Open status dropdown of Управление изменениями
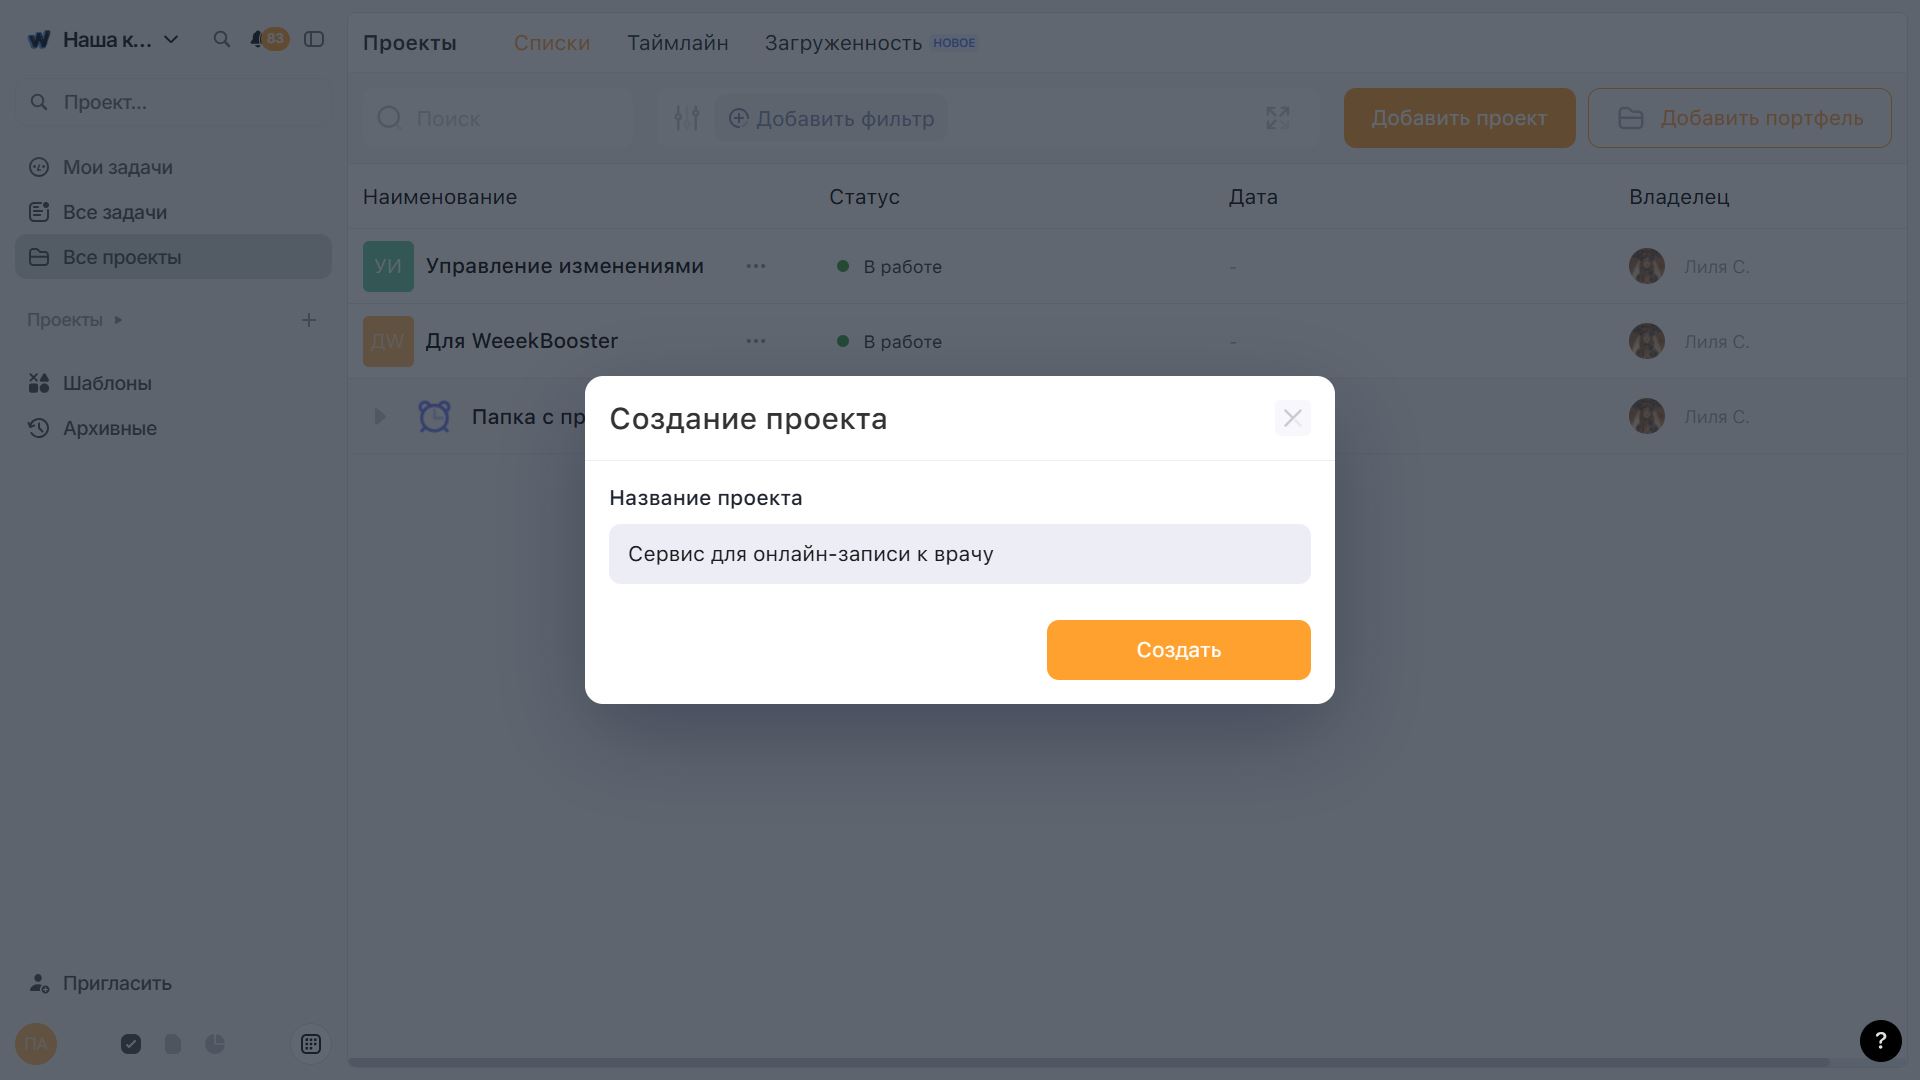 pyautogui.click(x=890, y=267)
